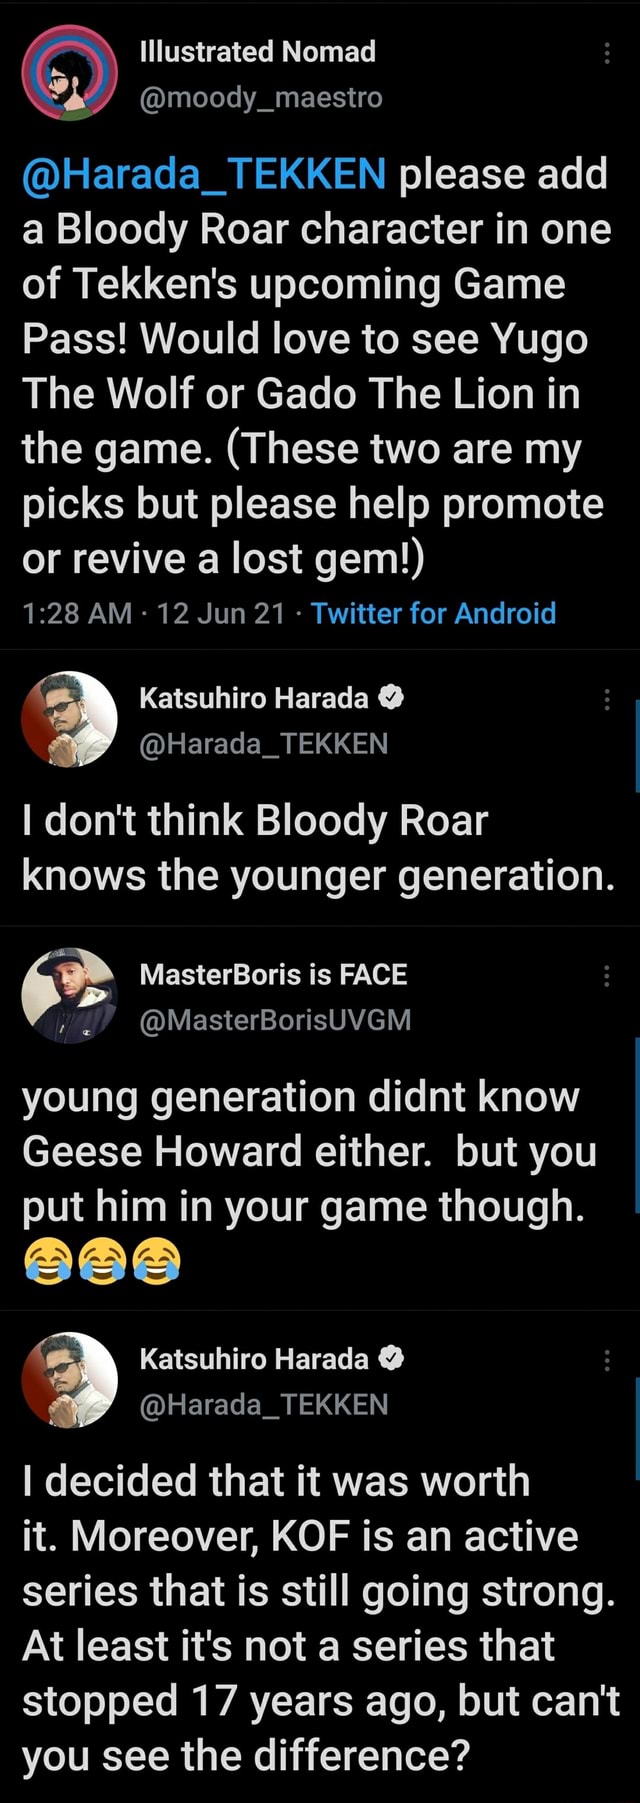The height and width of the screenshot is (1803, 640).
Task: Open Katsuhiro Harada's avatar in first reply
Action: click(69, 719)
